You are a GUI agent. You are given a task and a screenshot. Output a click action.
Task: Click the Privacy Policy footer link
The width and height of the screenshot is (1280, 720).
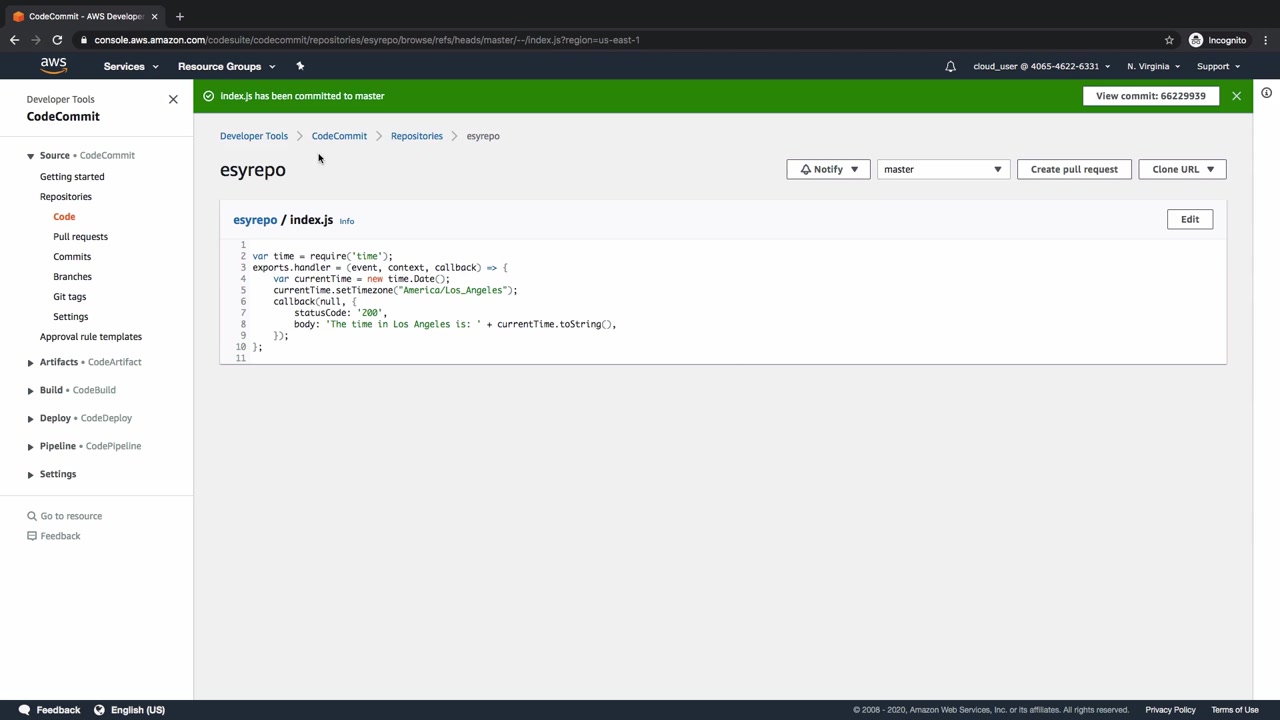(x=1171, y=710)
